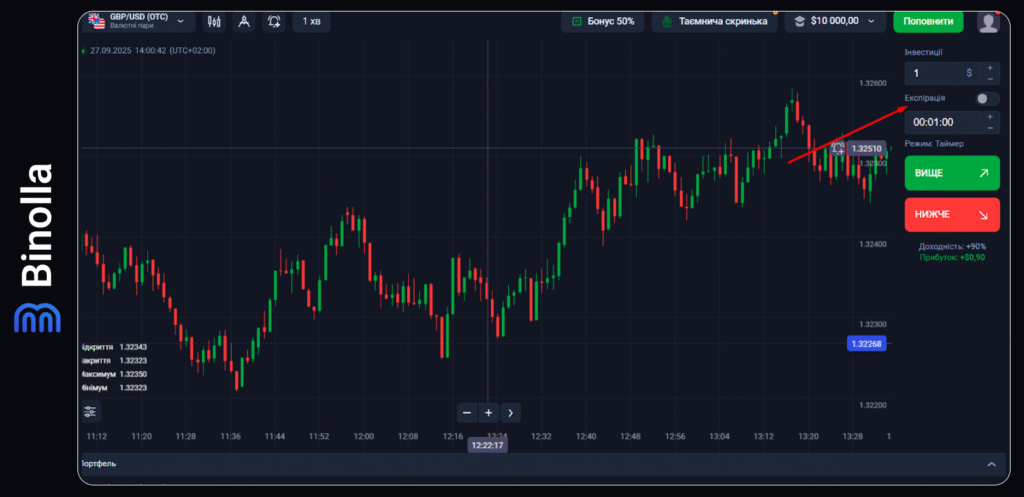Screen dimensions: 1024x497
Task: Open the user profile avatar
Action: [988, 22]
